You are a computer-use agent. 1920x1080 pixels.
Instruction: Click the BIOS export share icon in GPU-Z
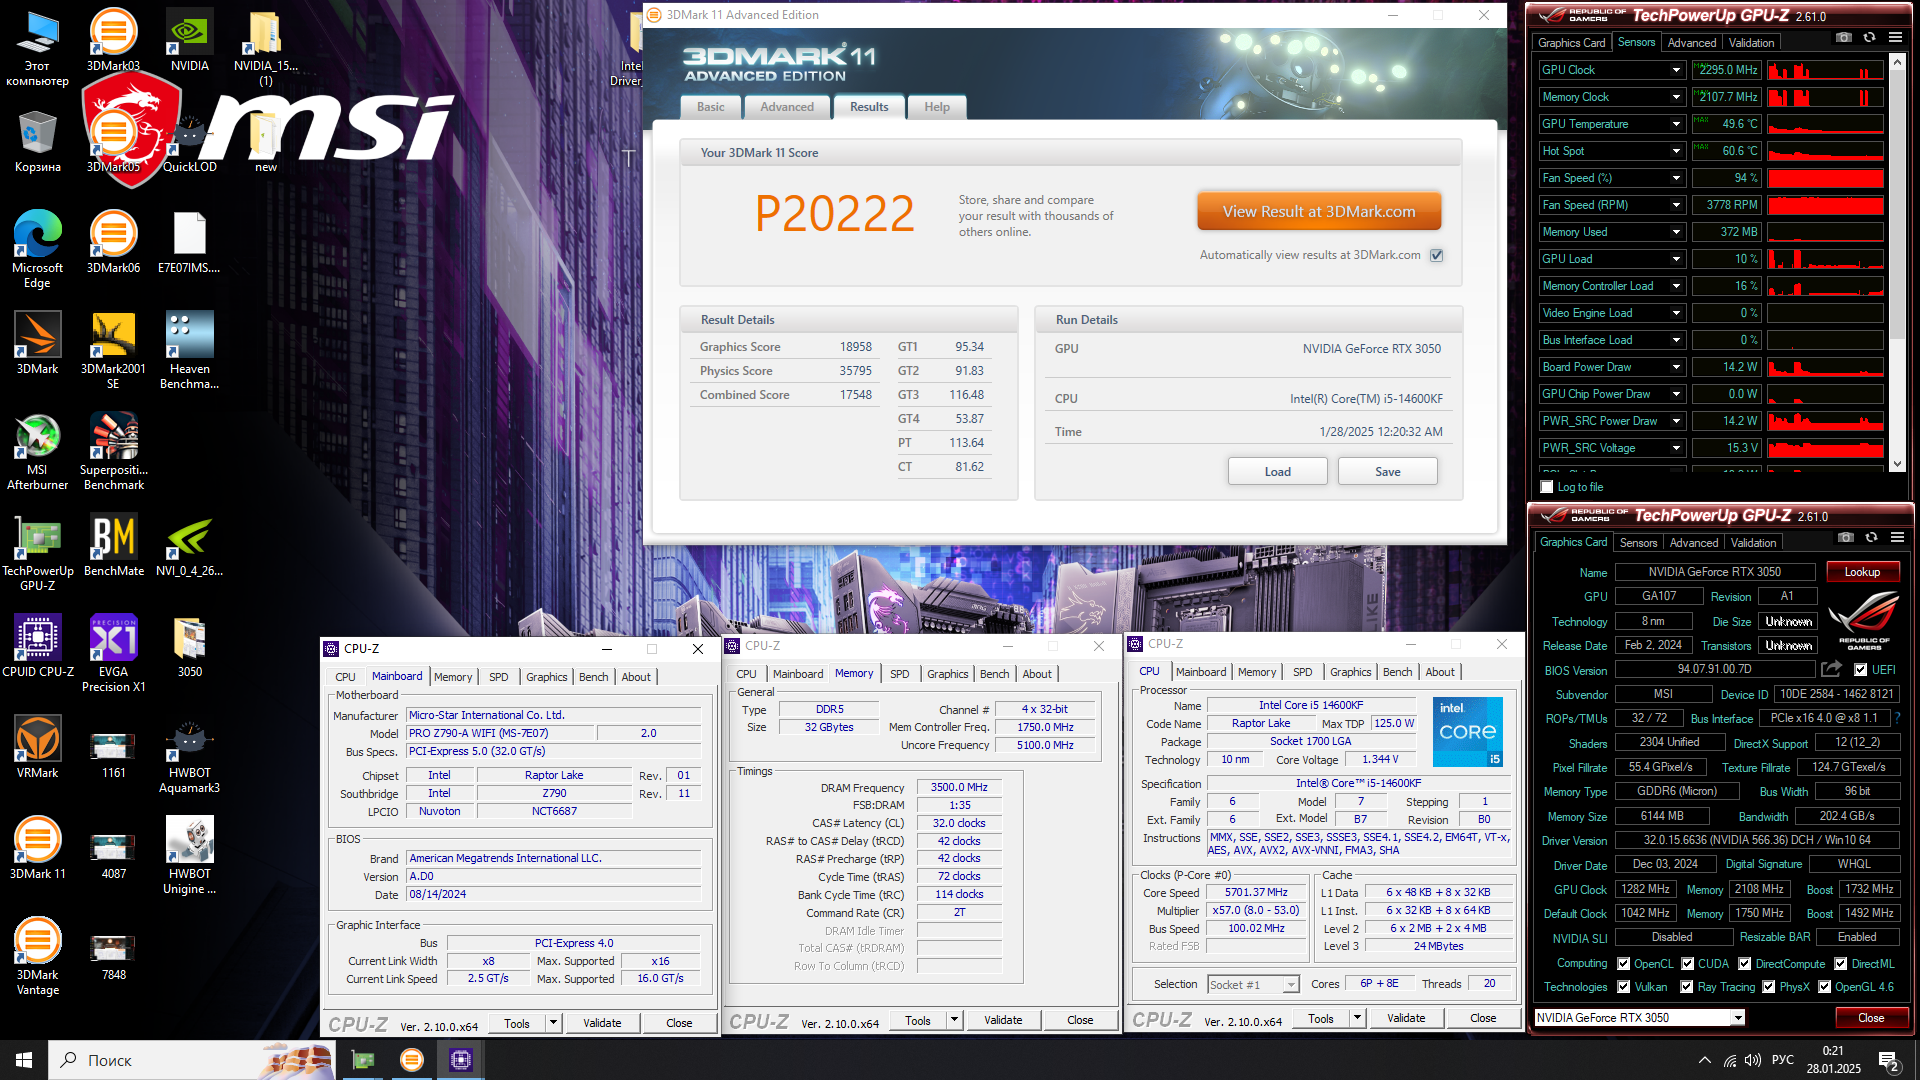coord(1831,669)
